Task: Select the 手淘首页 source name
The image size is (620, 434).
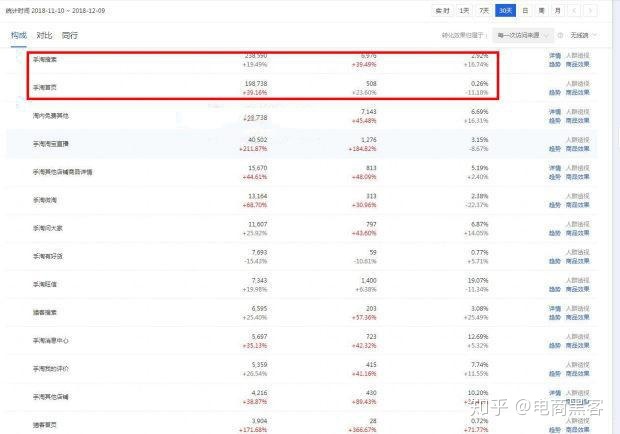Action: 45,88
